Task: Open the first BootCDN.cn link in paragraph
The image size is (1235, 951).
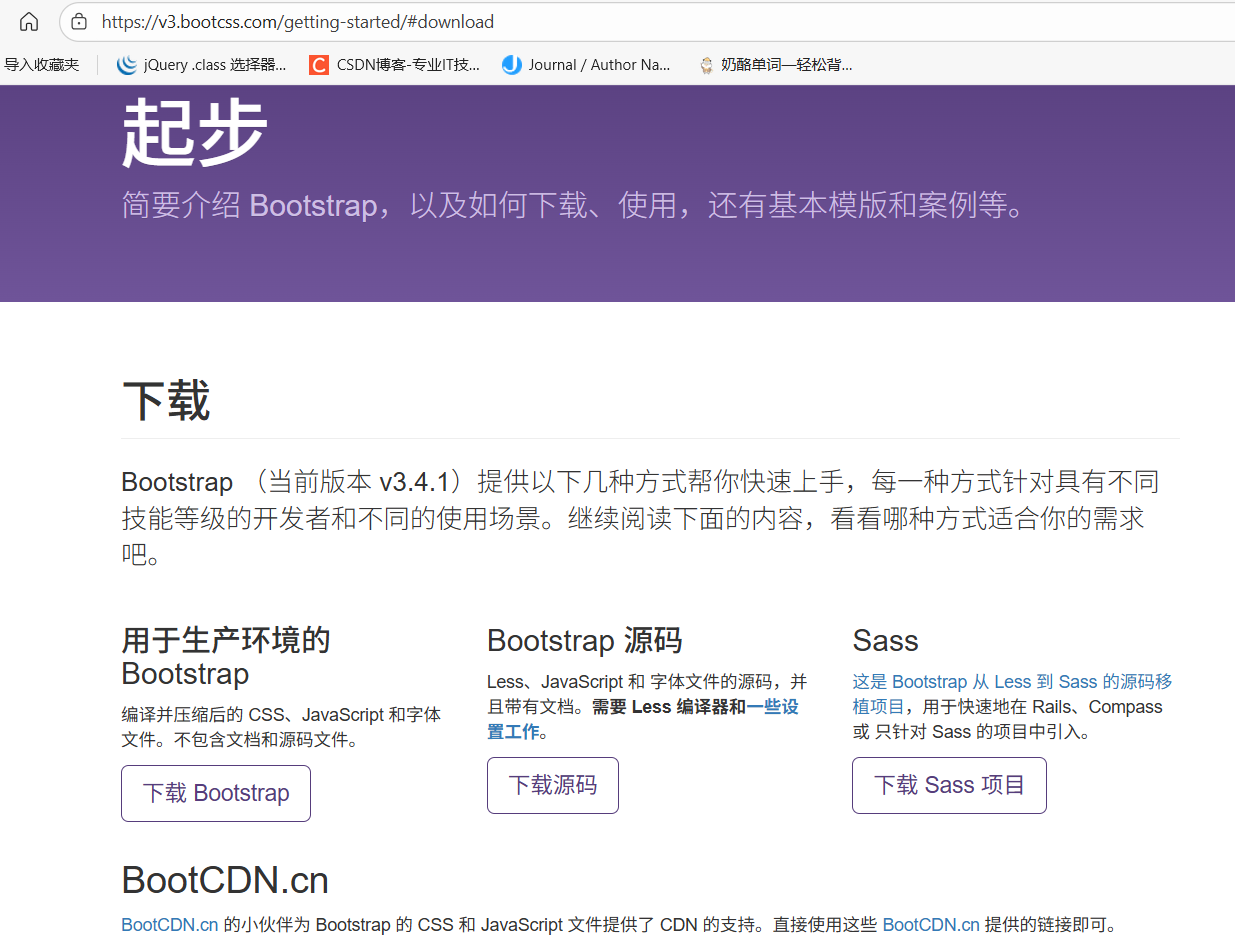Action: (170, 924)
